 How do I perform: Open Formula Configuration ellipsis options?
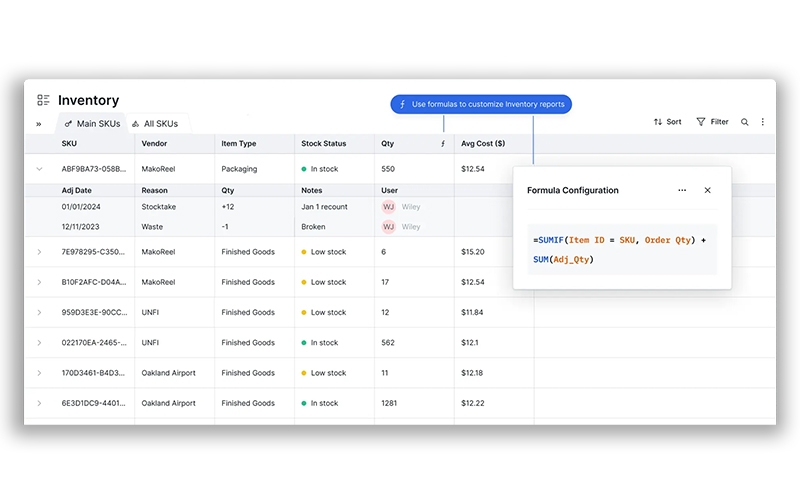(682, 190)
